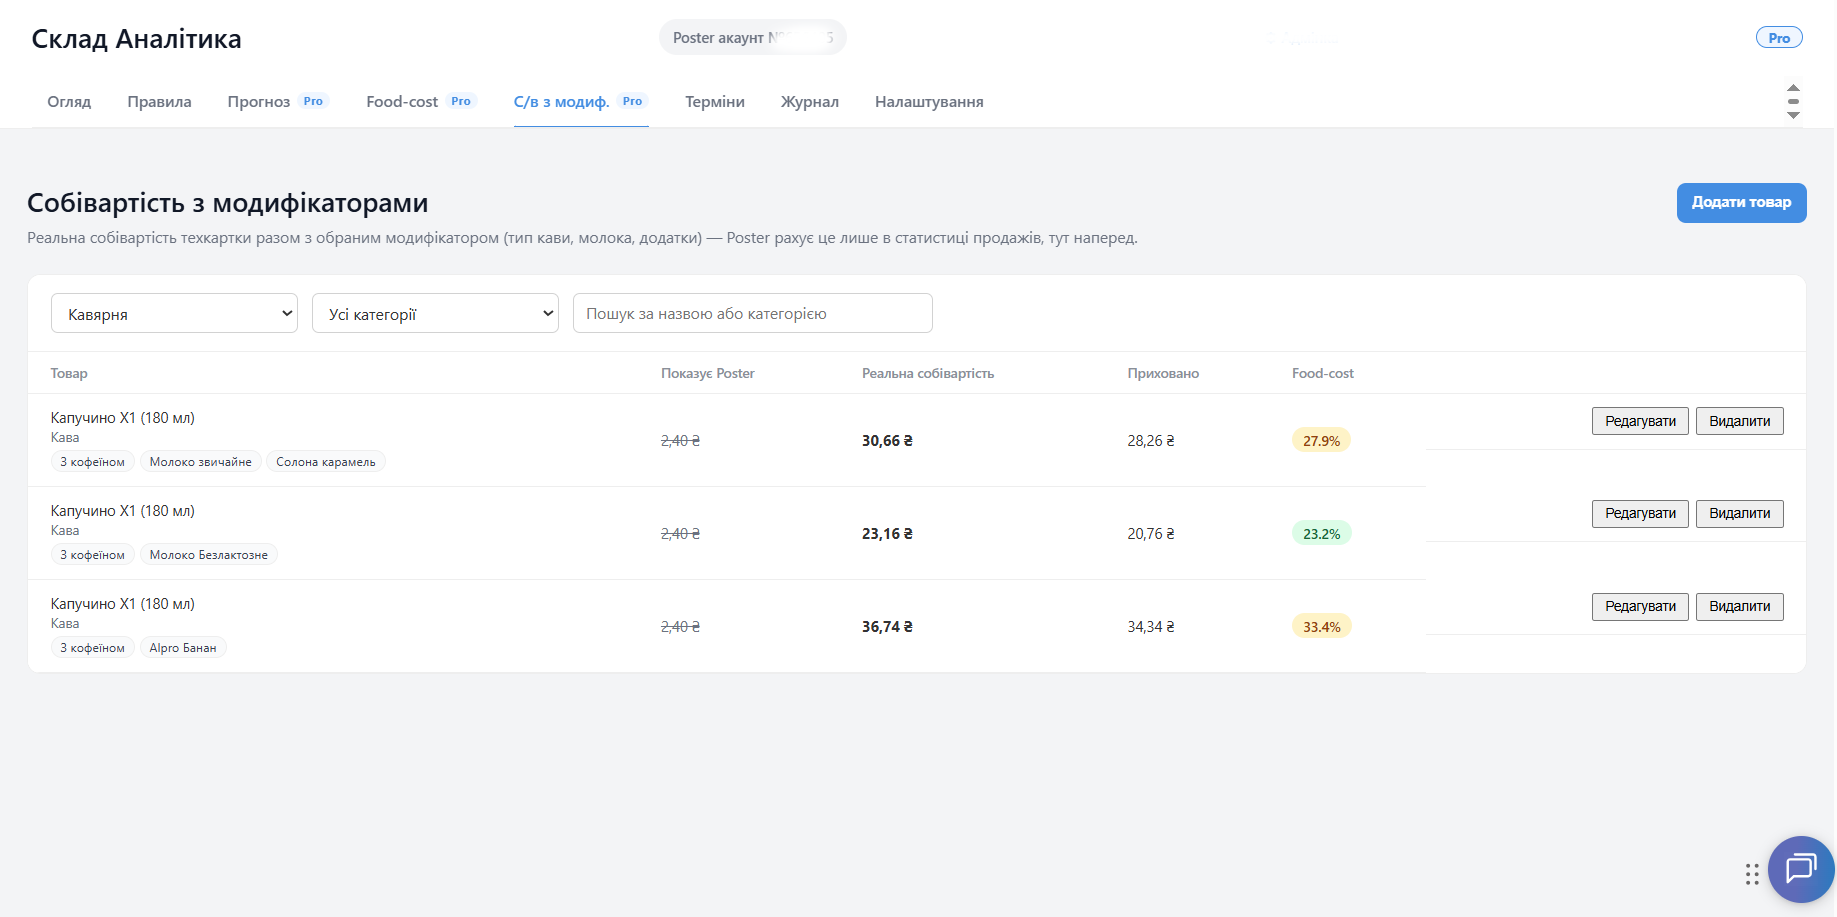Click the six-dot drag handle near chat
This screenshot has width=1837, height=917.
(x=1752, y=875)
